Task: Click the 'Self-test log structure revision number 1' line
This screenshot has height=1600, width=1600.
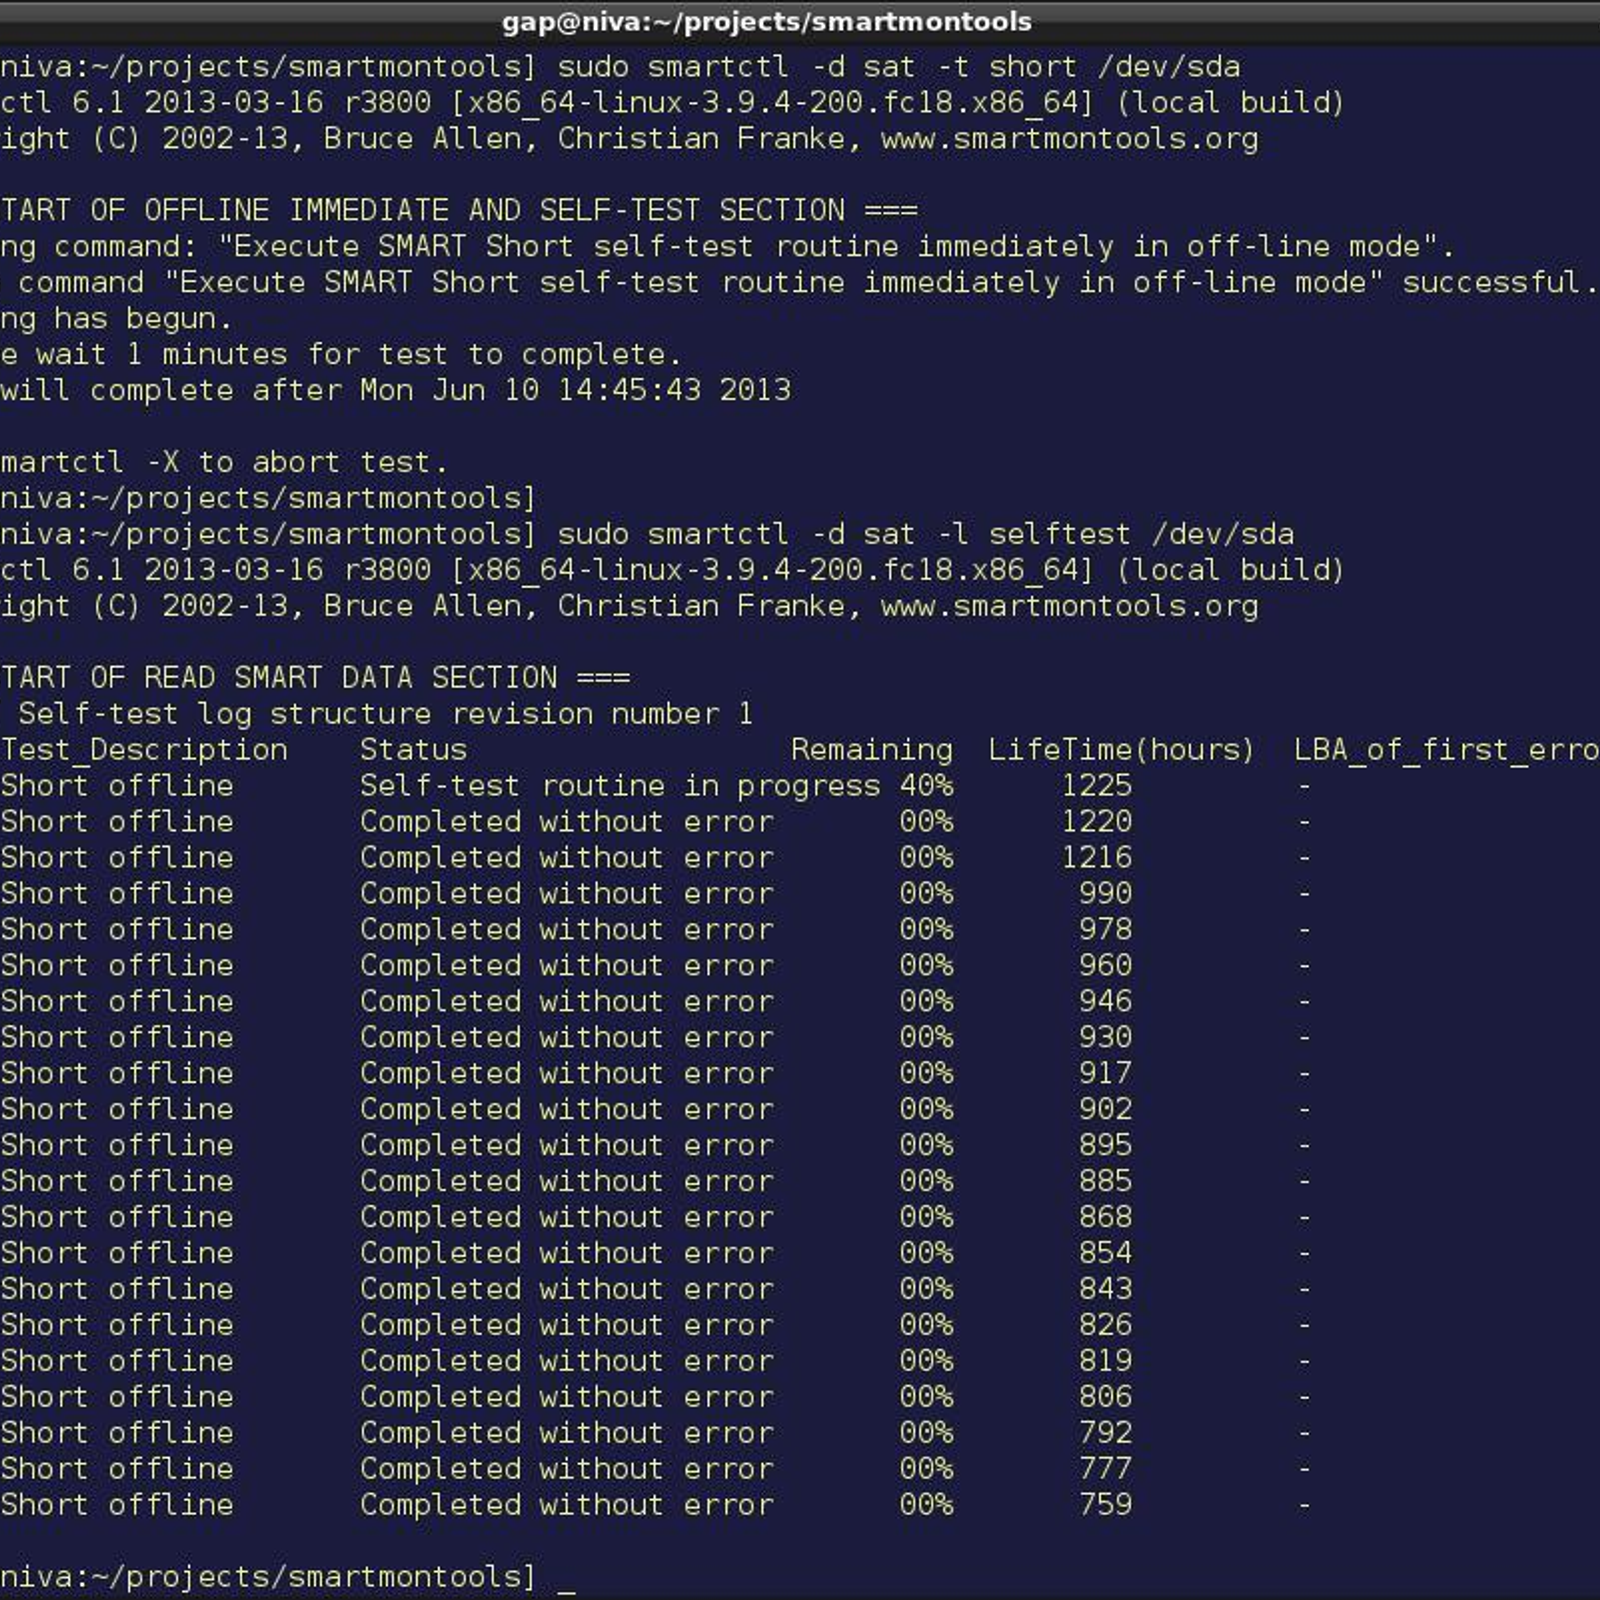Action: coord(385,714)
